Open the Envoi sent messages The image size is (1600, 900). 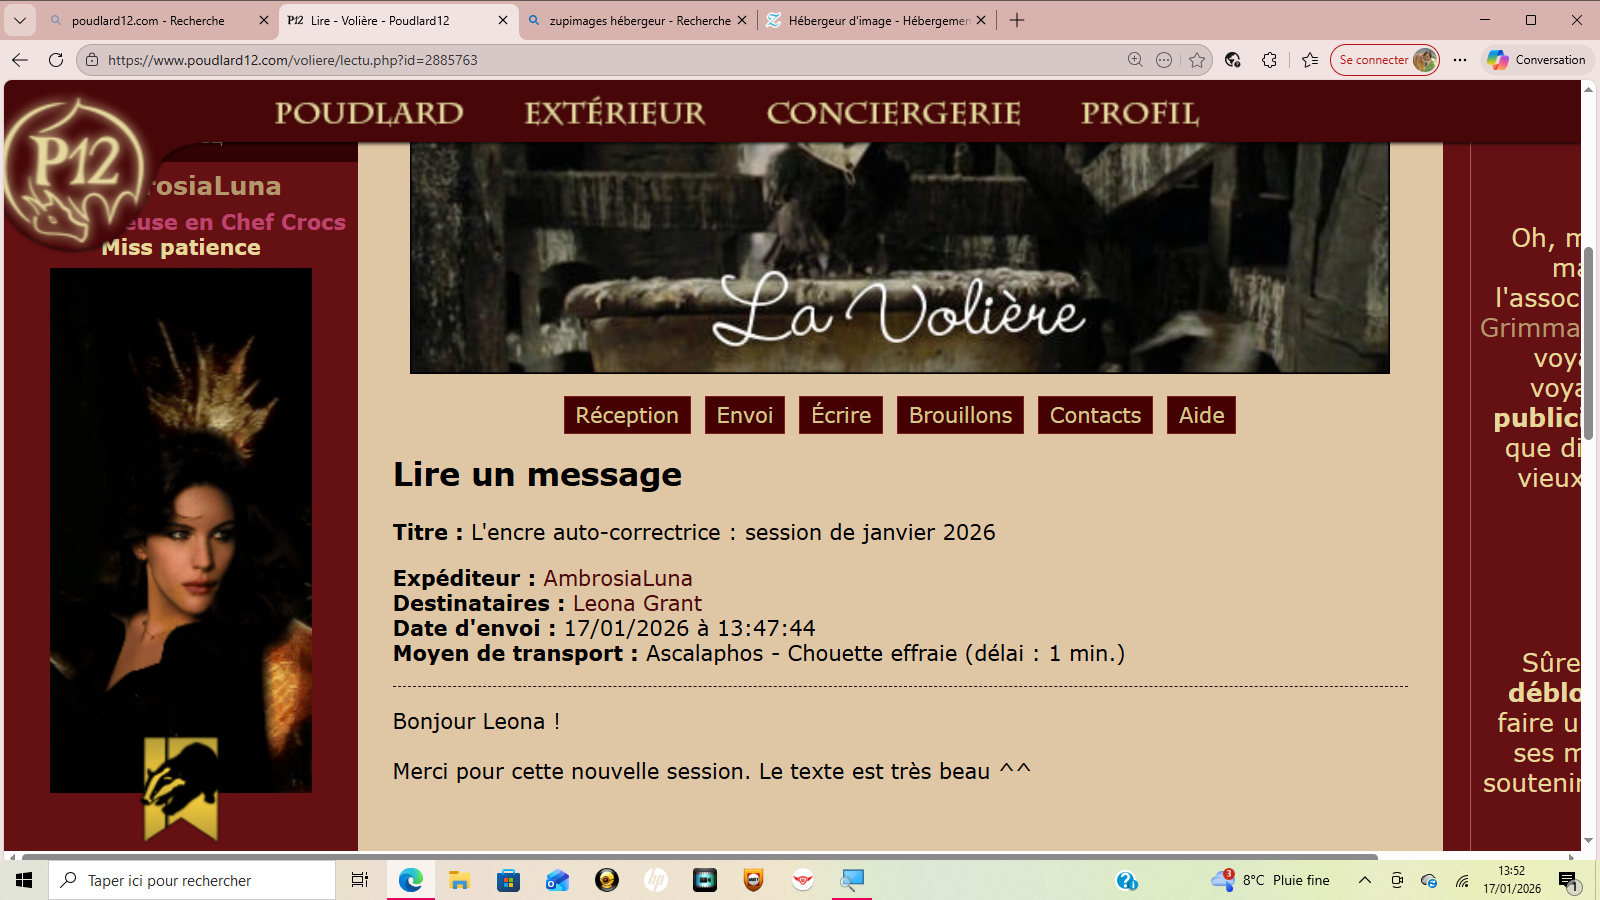745,415
